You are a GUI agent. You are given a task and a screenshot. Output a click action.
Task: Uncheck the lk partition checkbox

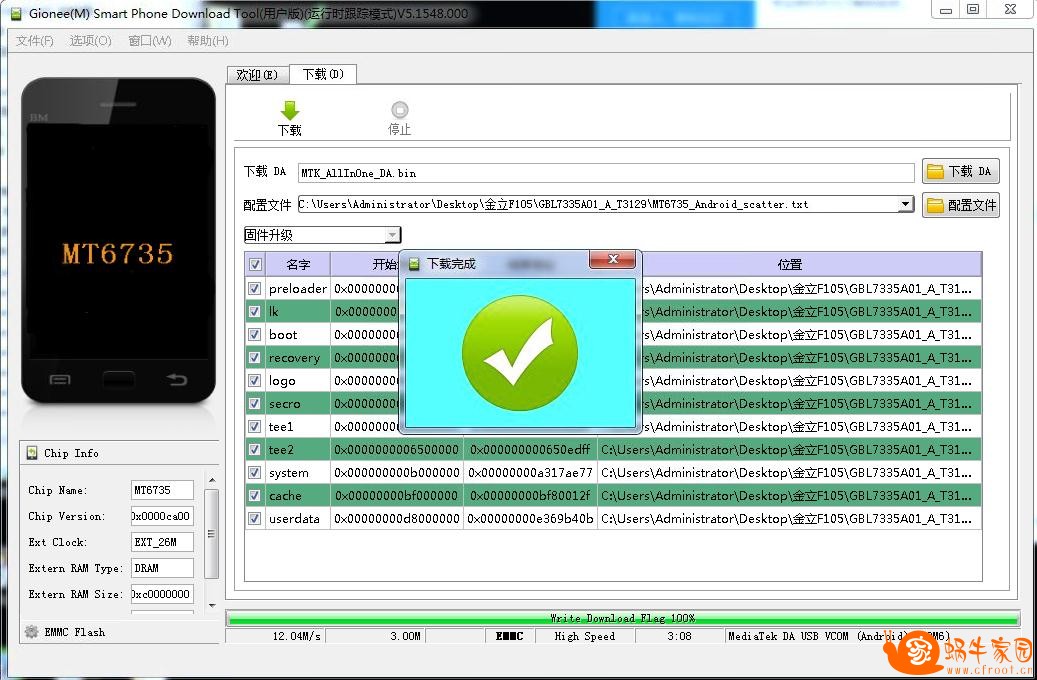255,312
